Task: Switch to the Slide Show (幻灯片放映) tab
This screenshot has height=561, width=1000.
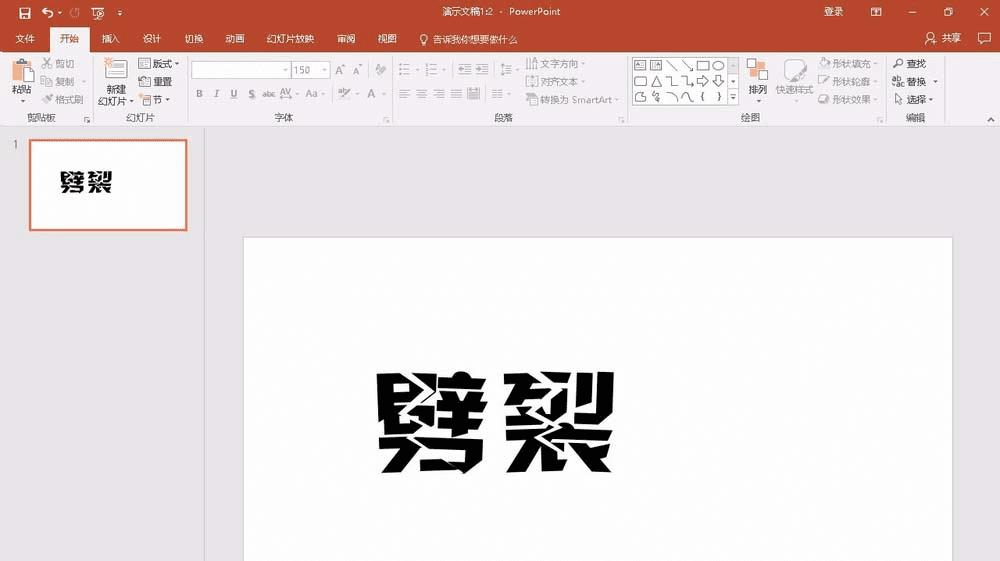Action: pos(290,39)
